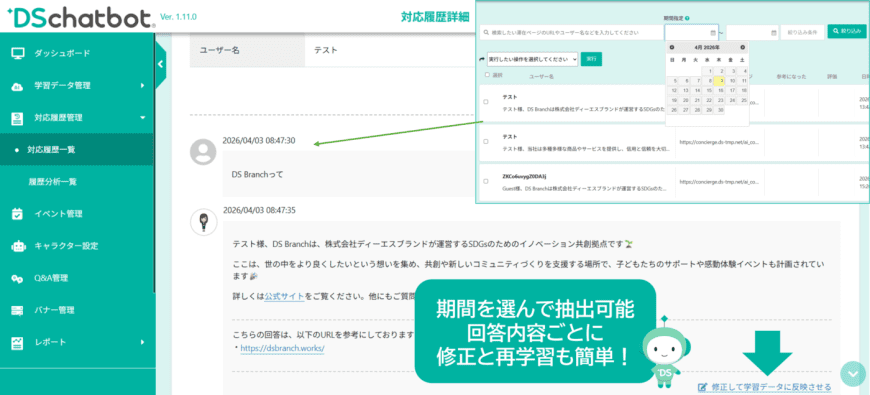The width and height of the screenshot is (870, 395).
Task: Open the Q&A管理 menu item
Action: [77, 278]
